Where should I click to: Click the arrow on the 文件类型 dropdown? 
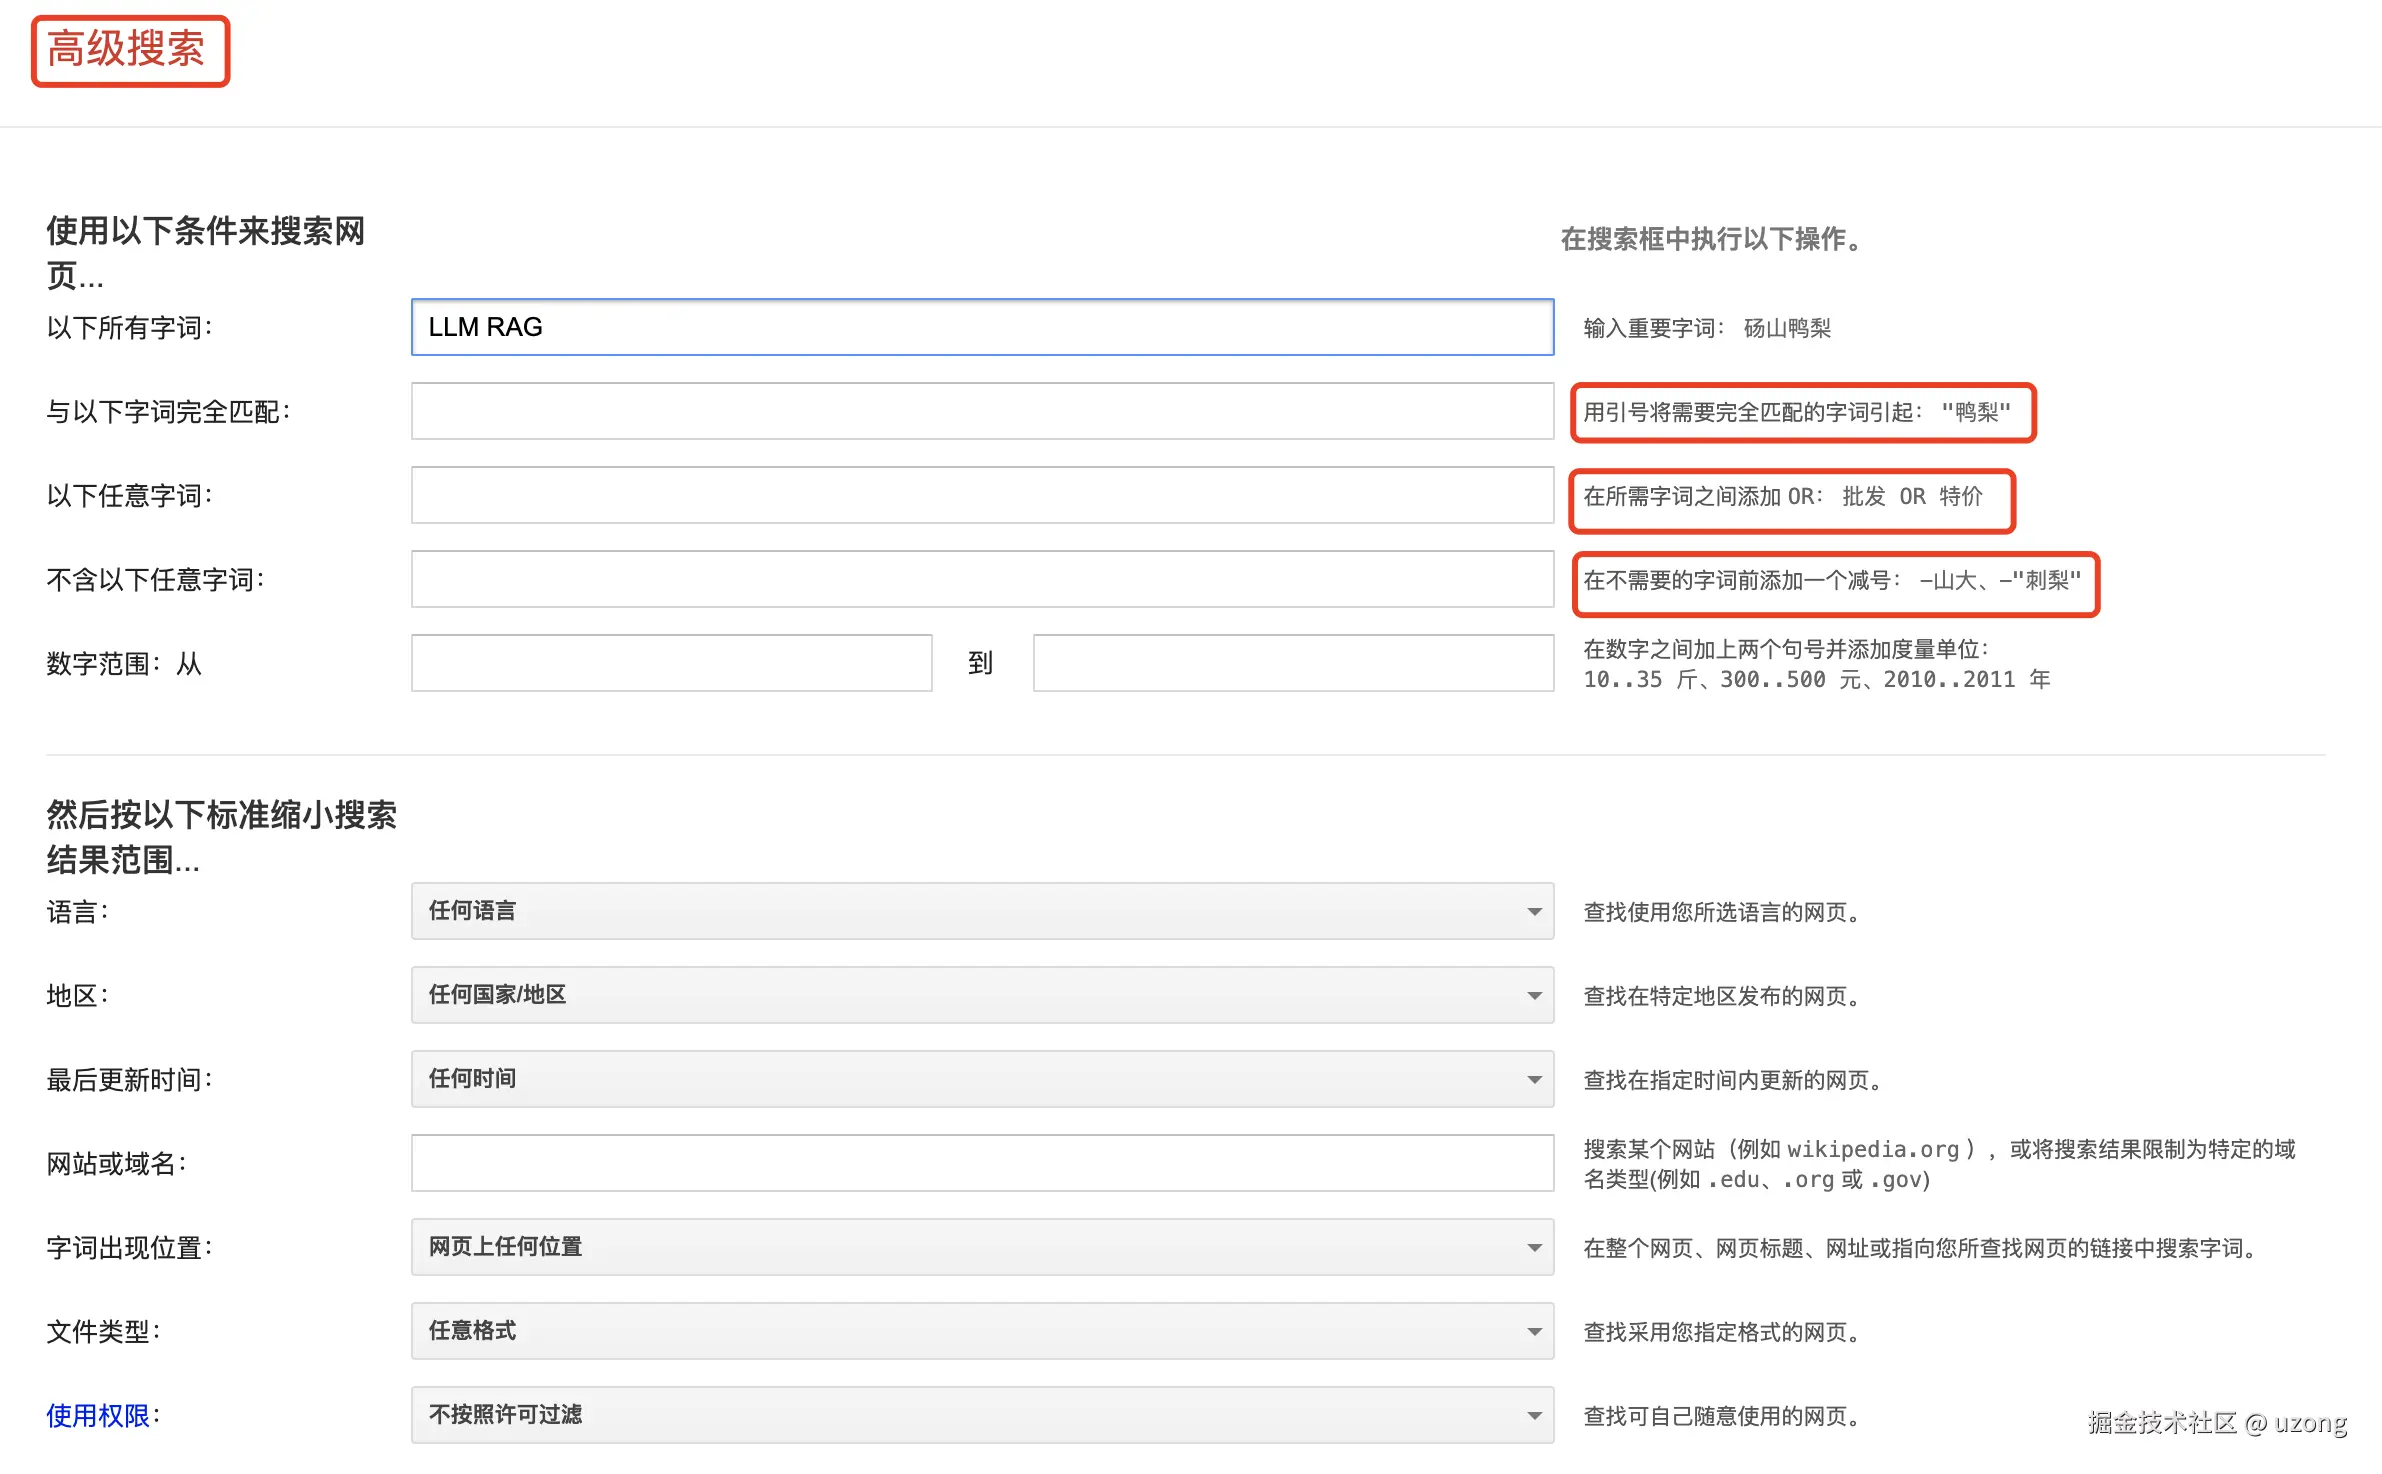(x=1533, y=1332)
